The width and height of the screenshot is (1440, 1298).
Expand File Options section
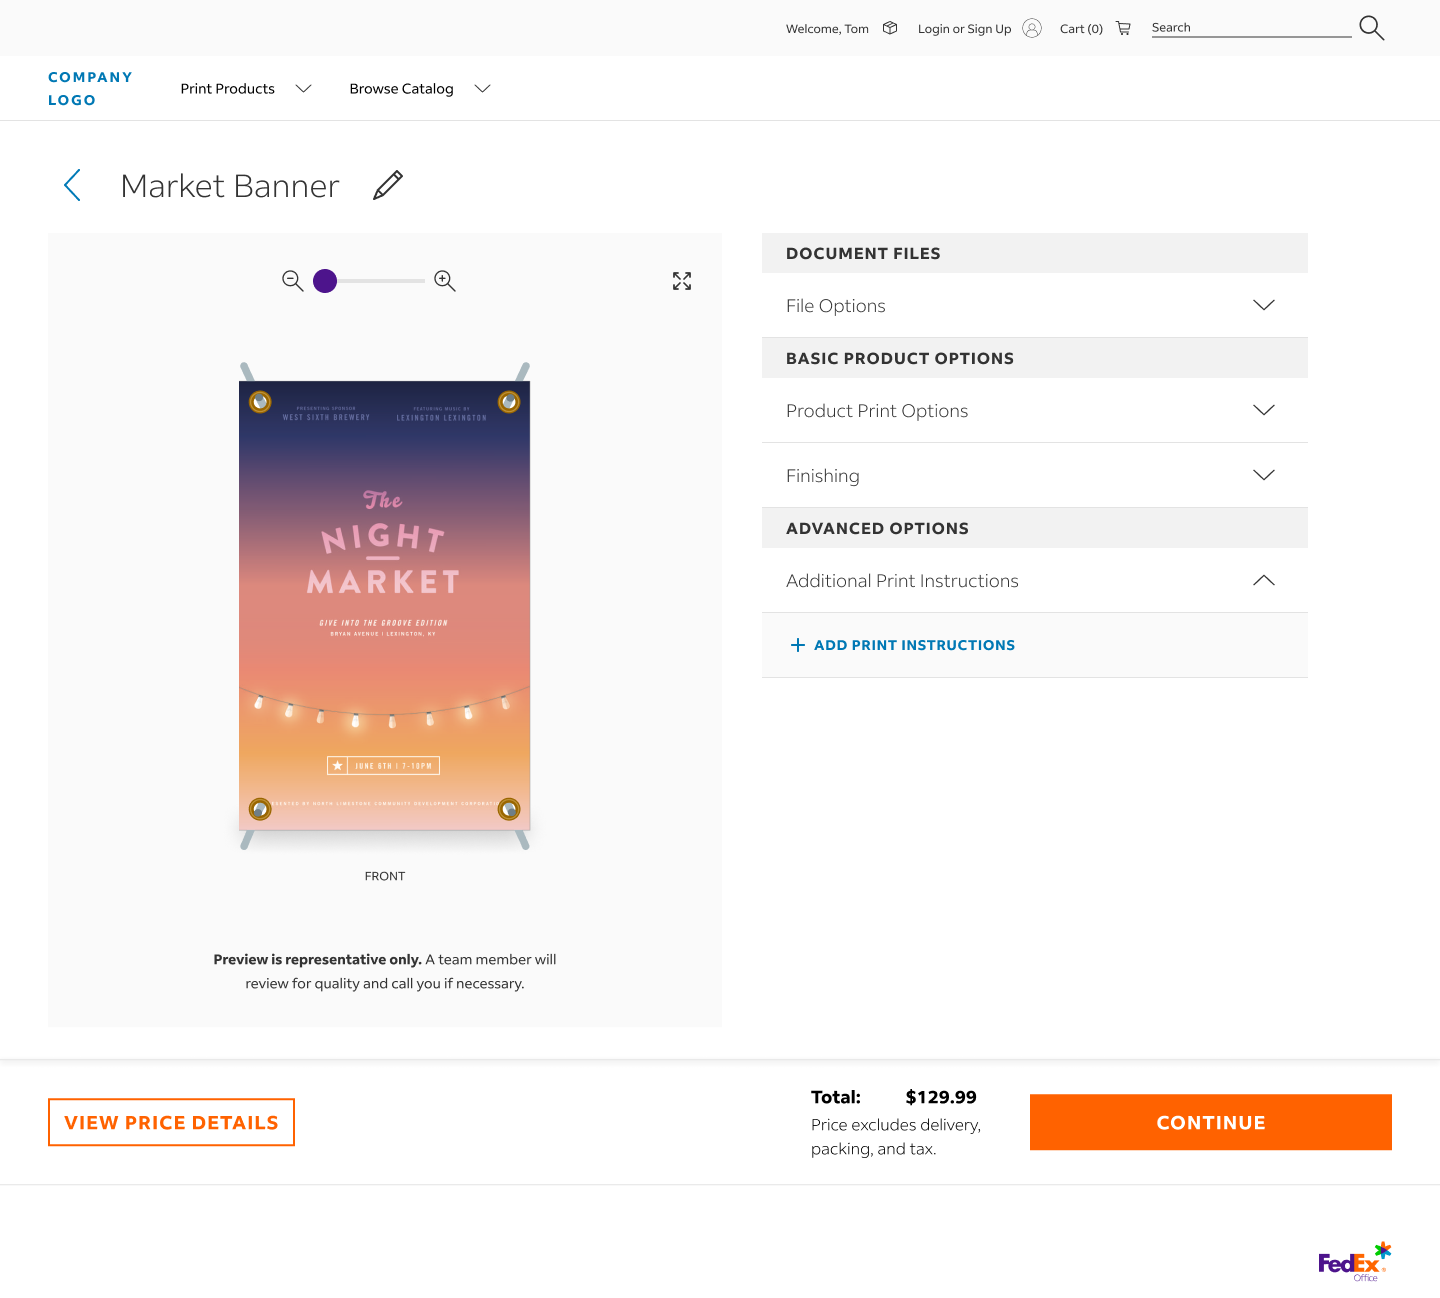tap(1035, 305)
